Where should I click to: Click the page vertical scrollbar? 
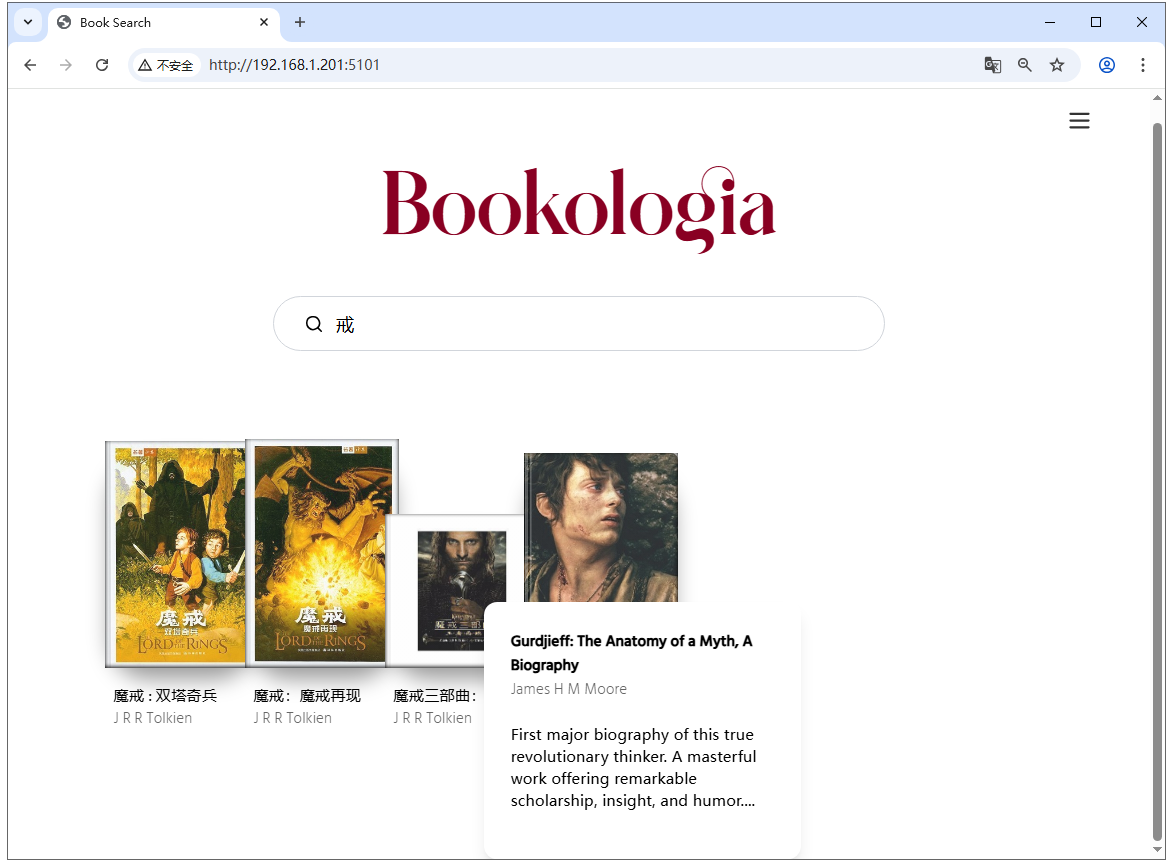(1158, 482)
